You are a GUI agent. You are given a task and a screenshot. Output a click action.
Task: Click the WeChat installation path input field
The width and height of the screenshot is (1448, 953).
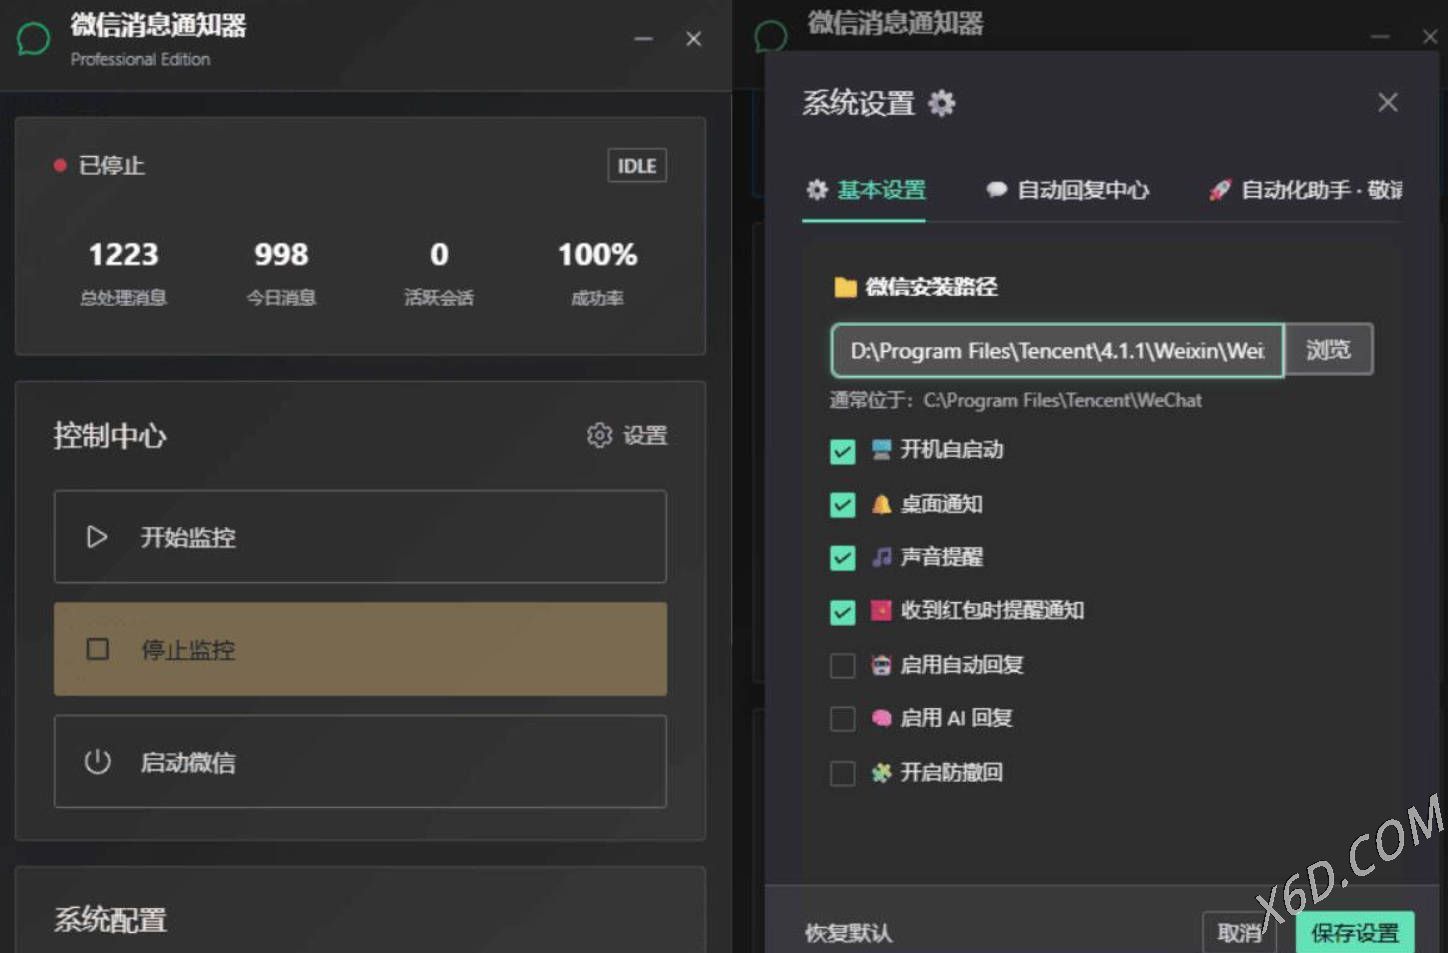[x=1056, y=350]
